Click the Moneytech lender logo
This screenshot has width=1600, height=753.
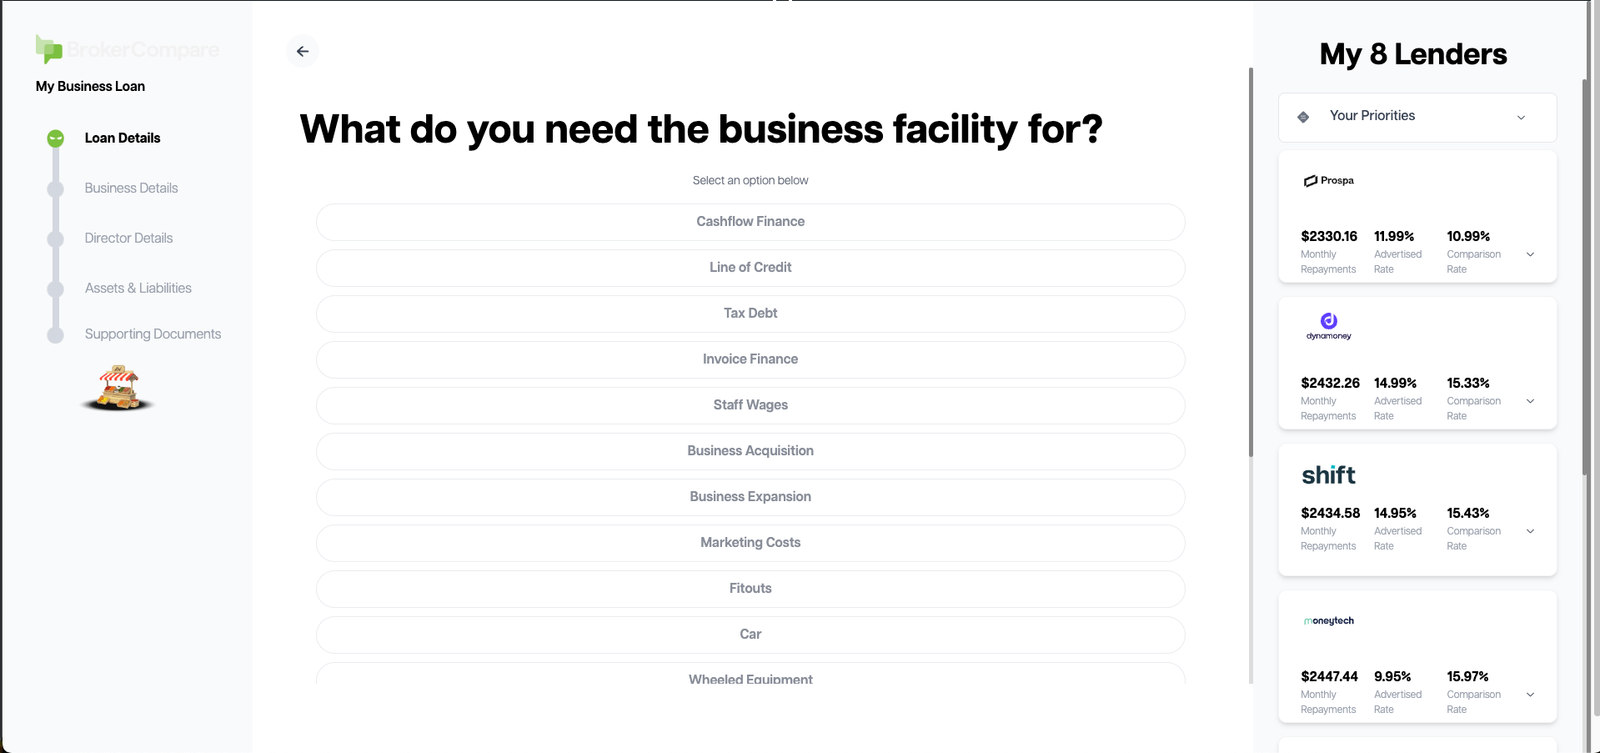[x=1328, y=621]
